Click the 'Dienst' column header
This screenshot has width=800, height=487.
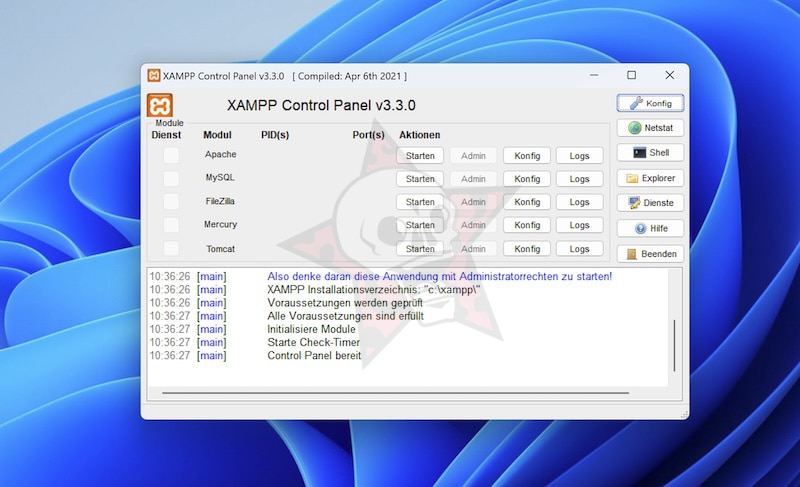[166, 135]
